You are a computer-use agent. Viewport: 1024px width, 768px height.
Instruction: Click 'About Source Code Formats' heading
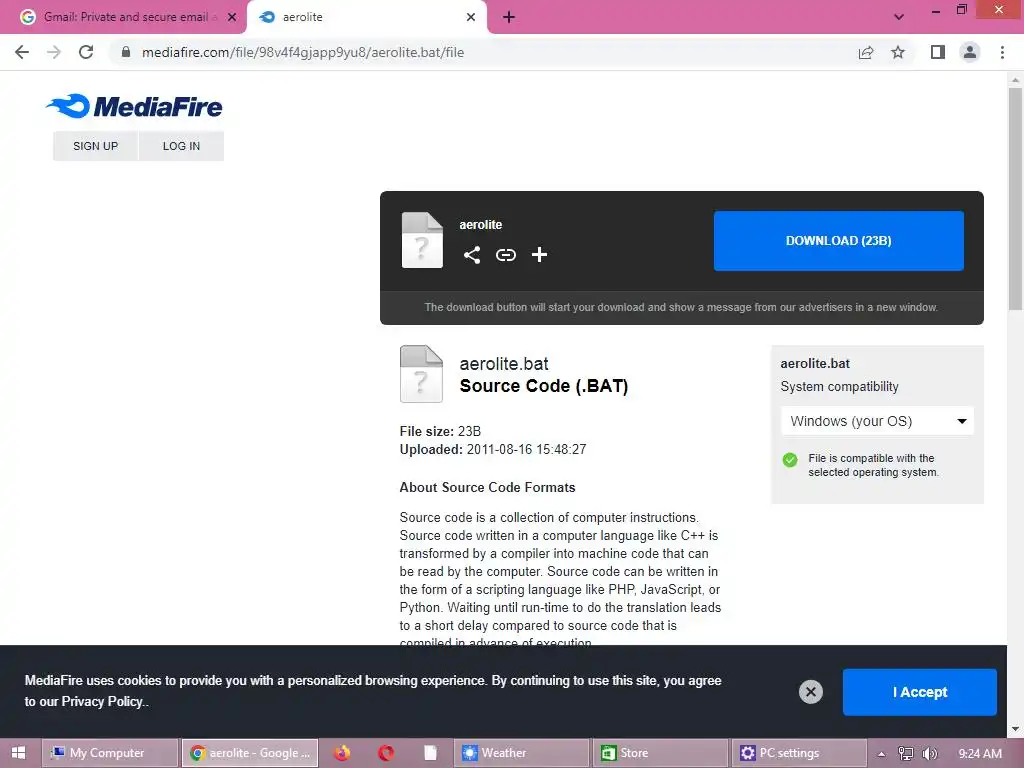tap(487, 487)
